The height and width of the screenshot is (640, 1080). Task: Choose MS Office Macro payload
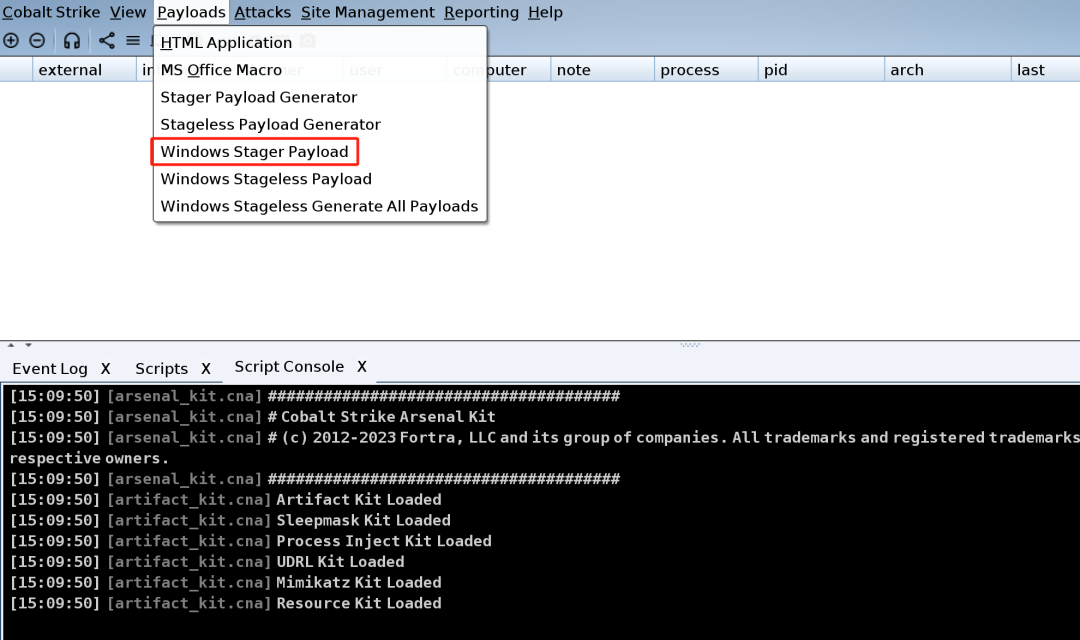click(320, 70)
